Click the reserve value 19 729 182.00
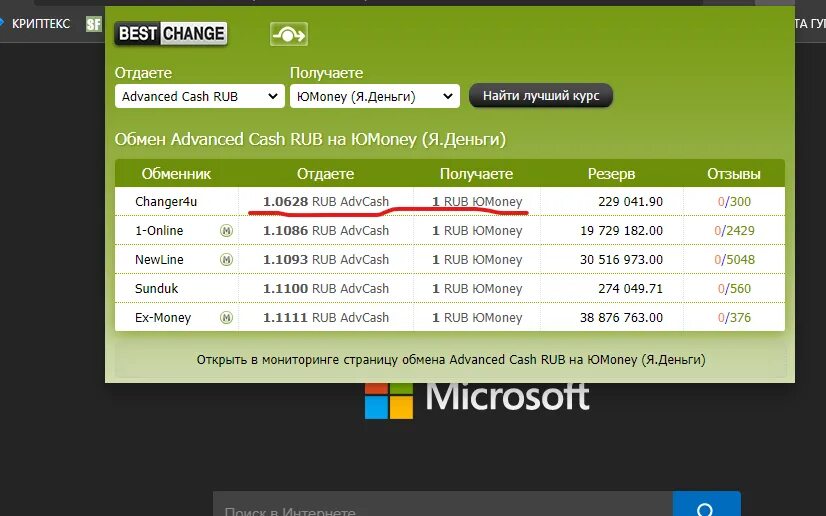The image size is (826, 516). (622, 231)
